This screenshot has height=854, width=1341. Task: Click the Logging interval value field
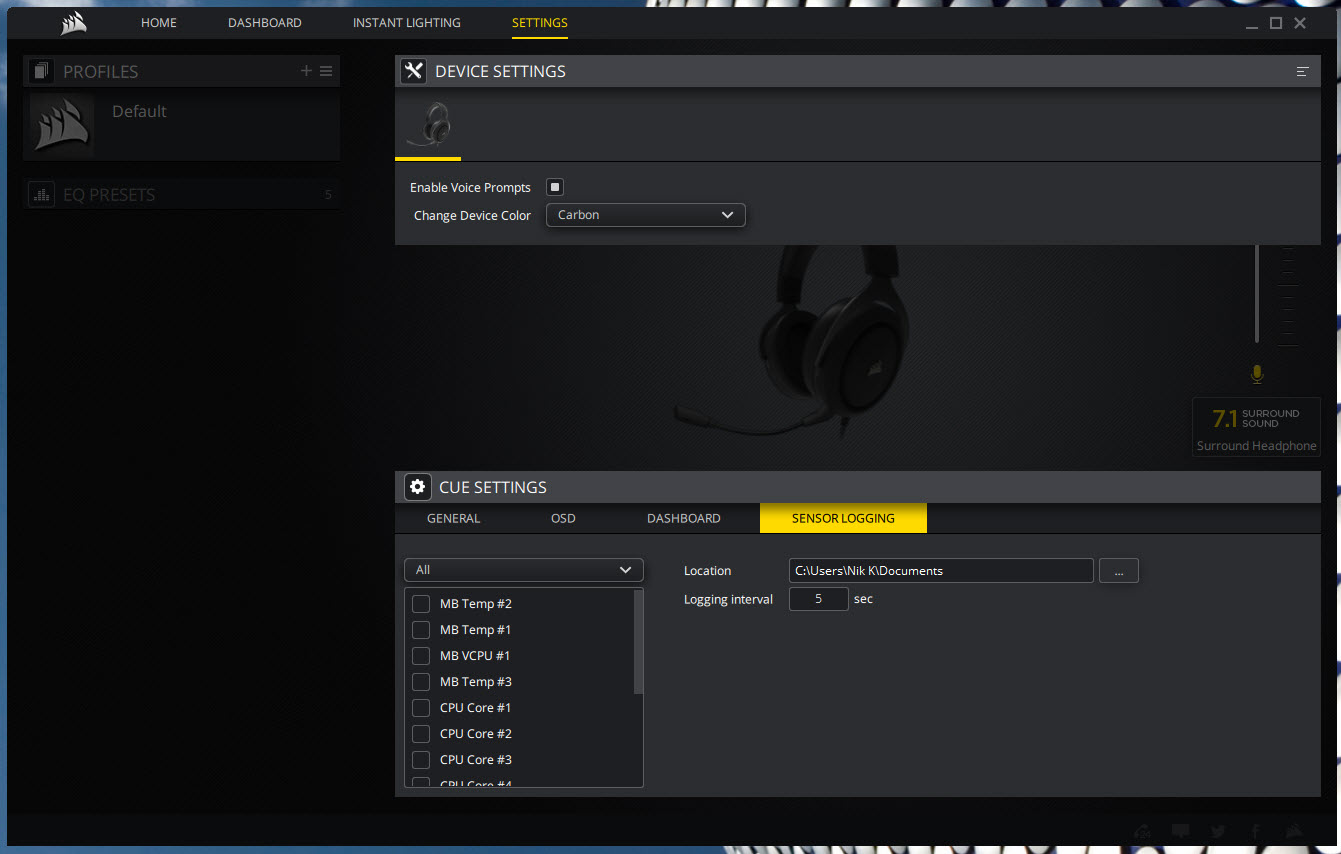pos(819,599)
